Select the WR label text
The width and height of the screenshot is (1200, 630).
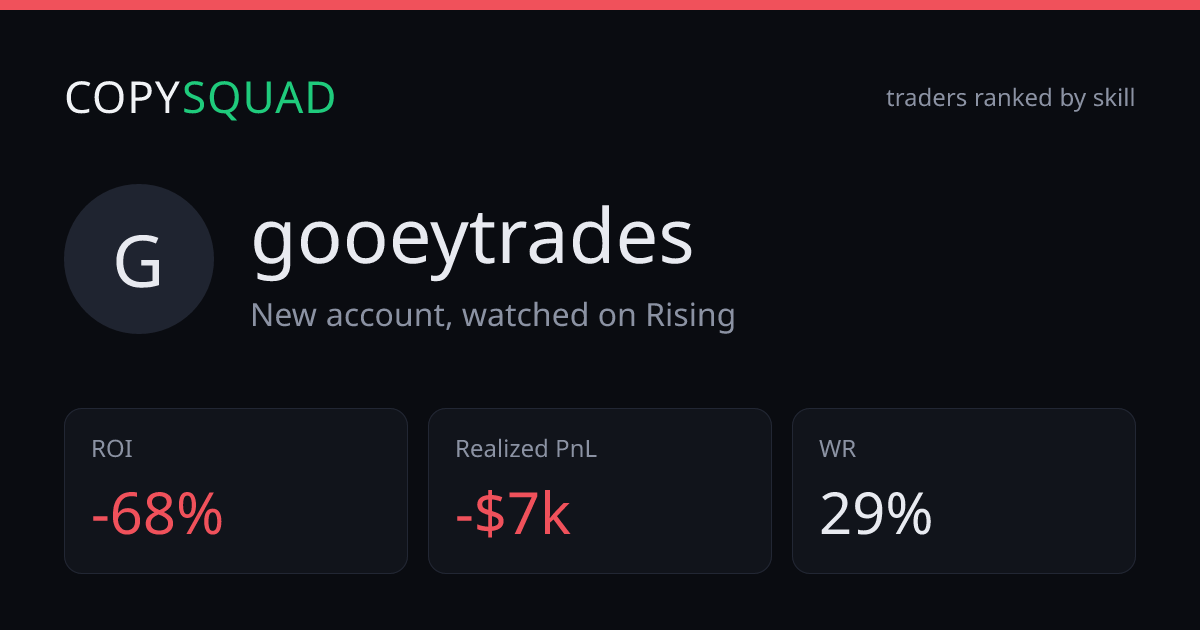(x=837, y=449)
